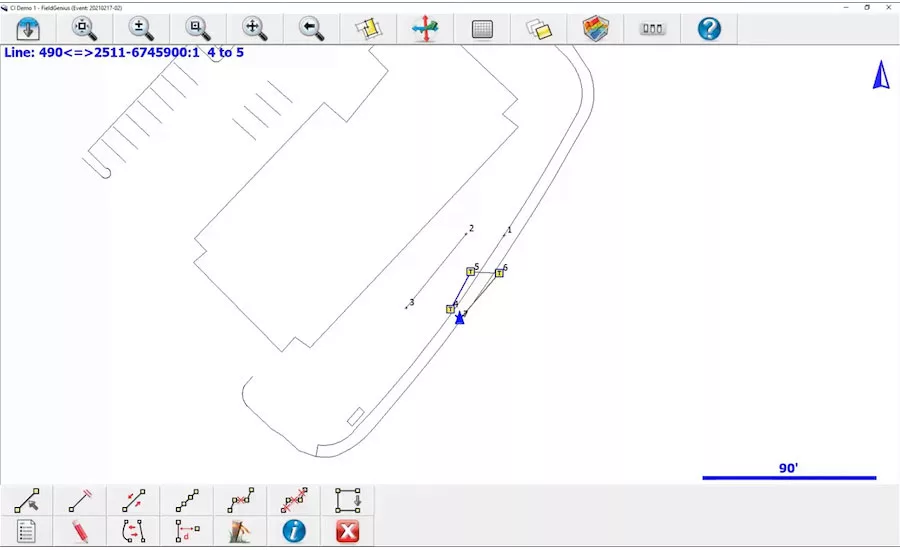Select the yellow node marker labeled 6
The image size is (900, 550).
499,273
